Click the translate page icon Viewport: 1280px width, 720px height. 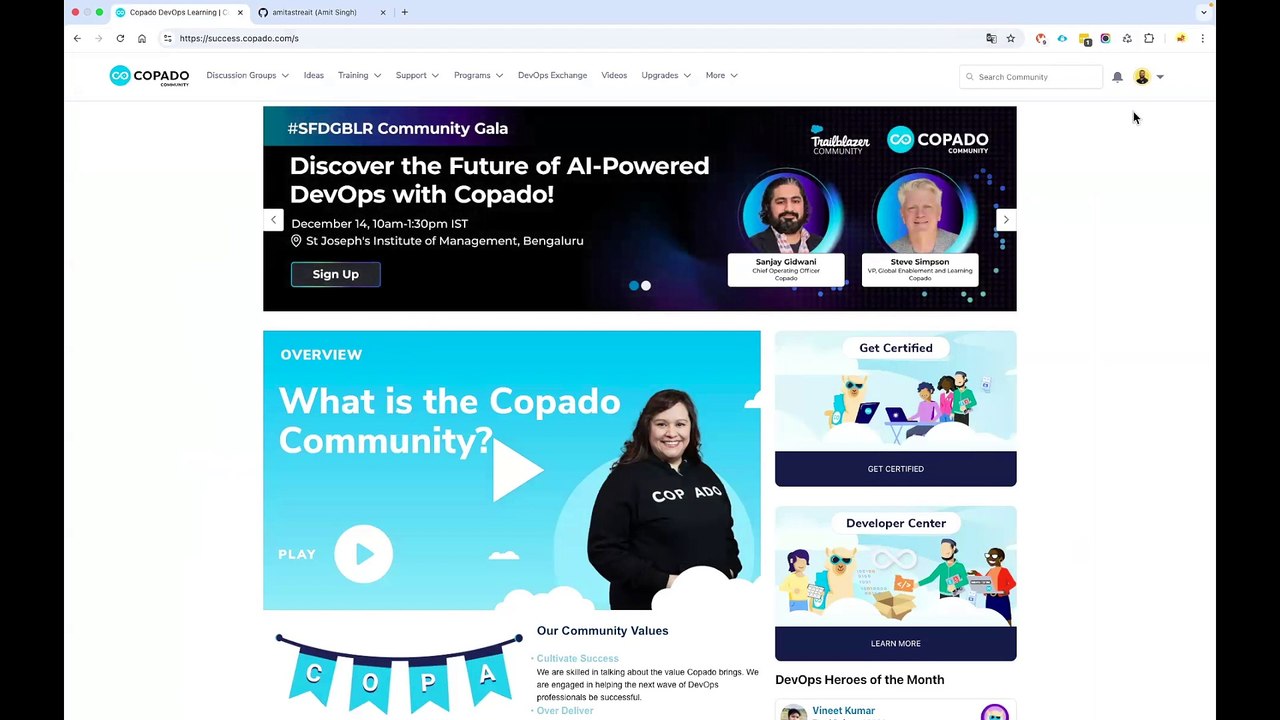pos(991,38)
